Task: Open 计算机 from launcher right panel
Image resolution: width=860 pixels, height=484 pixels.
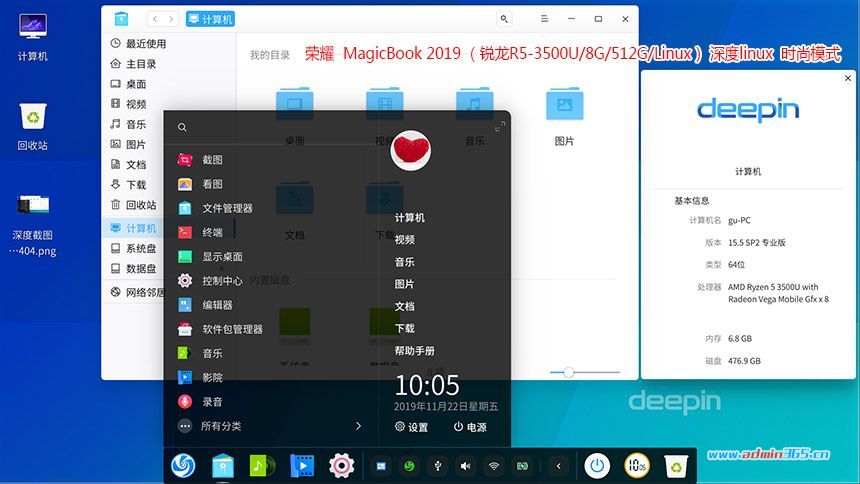Action: coord(410,218)
